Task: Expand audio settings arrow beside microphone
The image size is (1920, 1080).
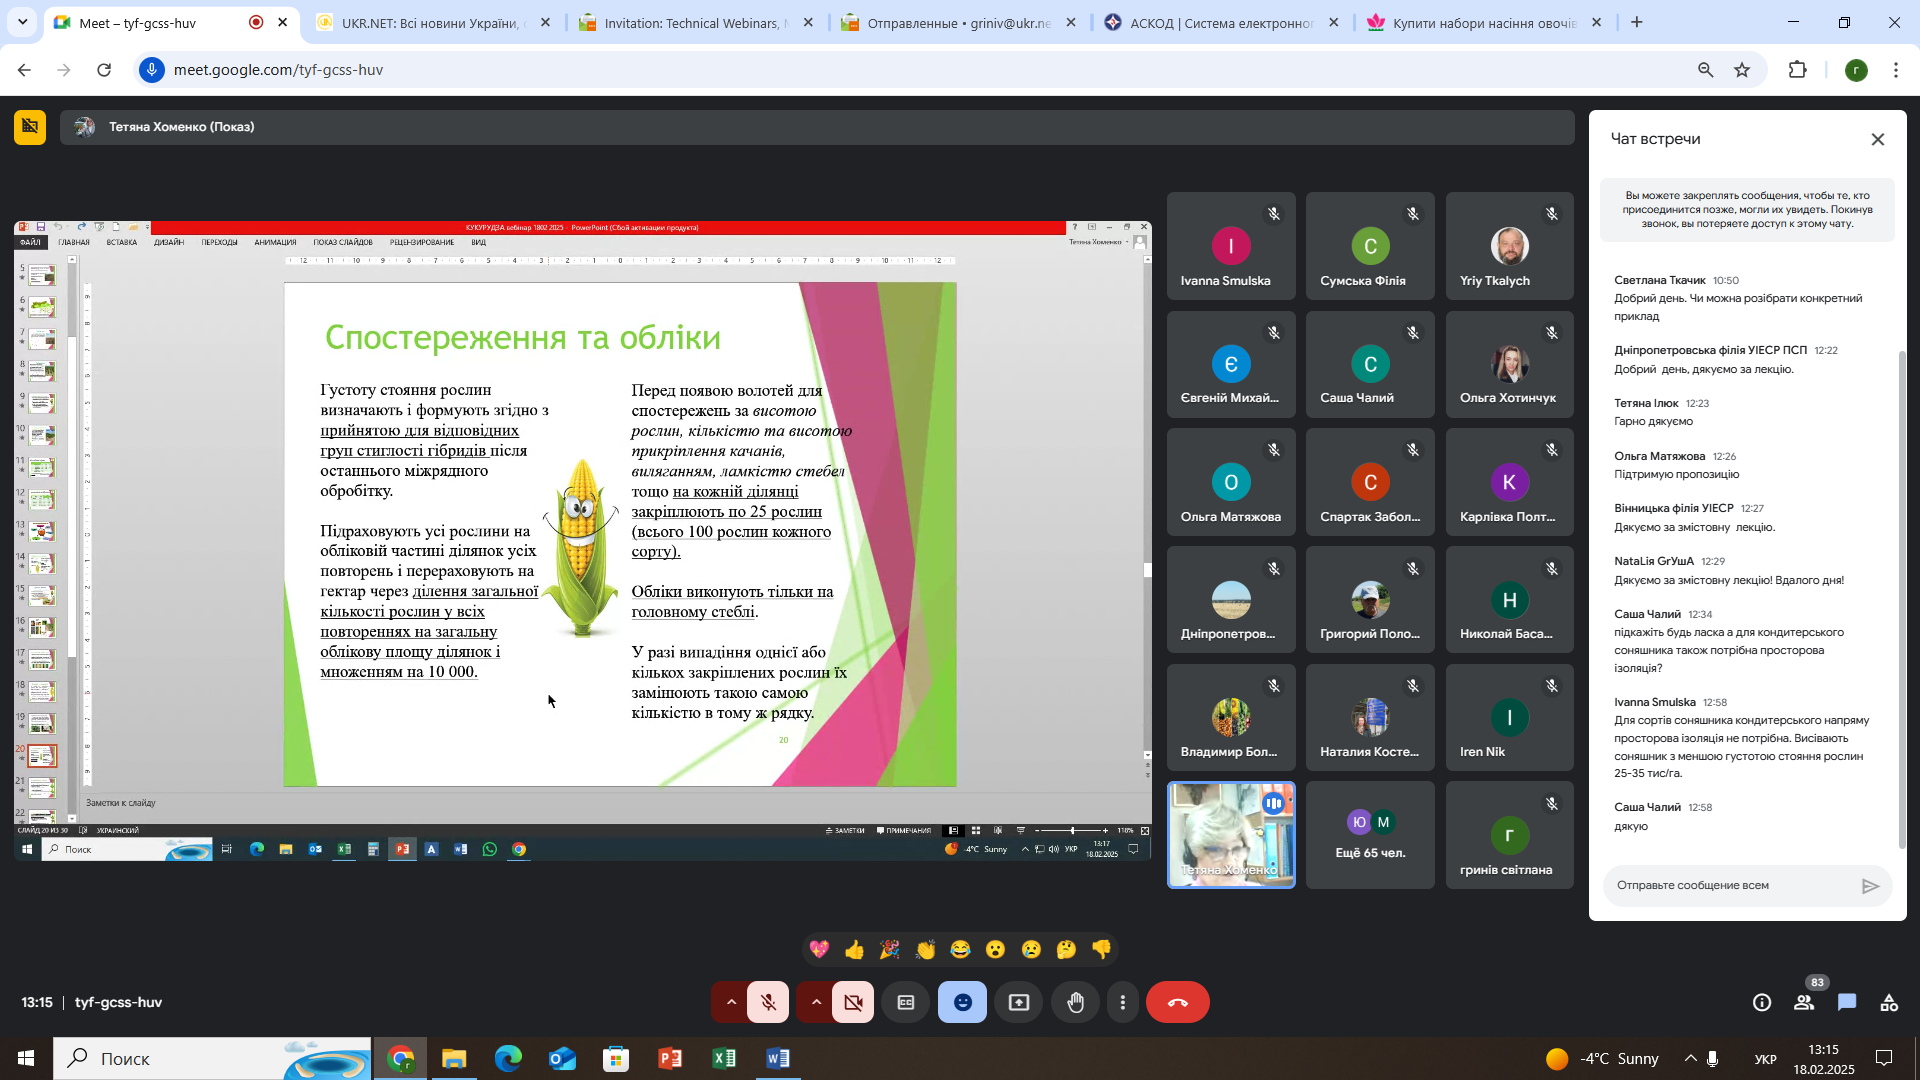Action: click(x=731, y=1002)
